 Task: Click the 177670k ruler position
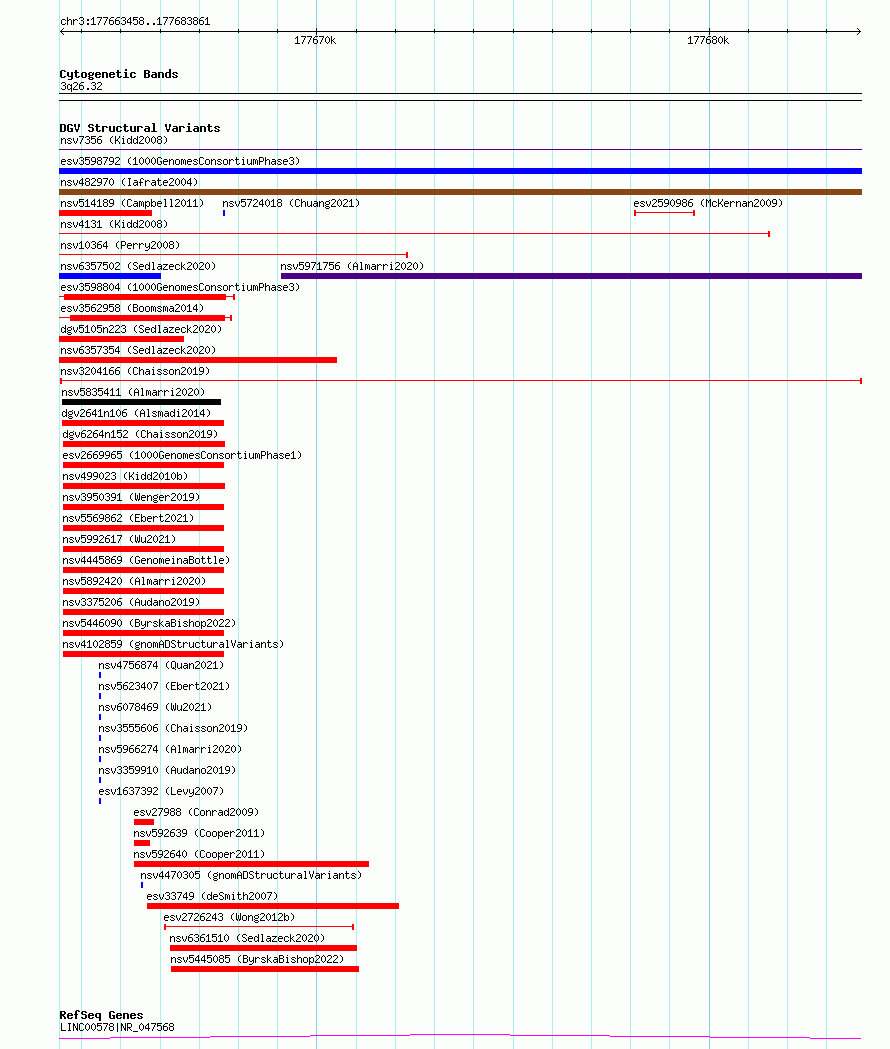(x=315, y=41)
